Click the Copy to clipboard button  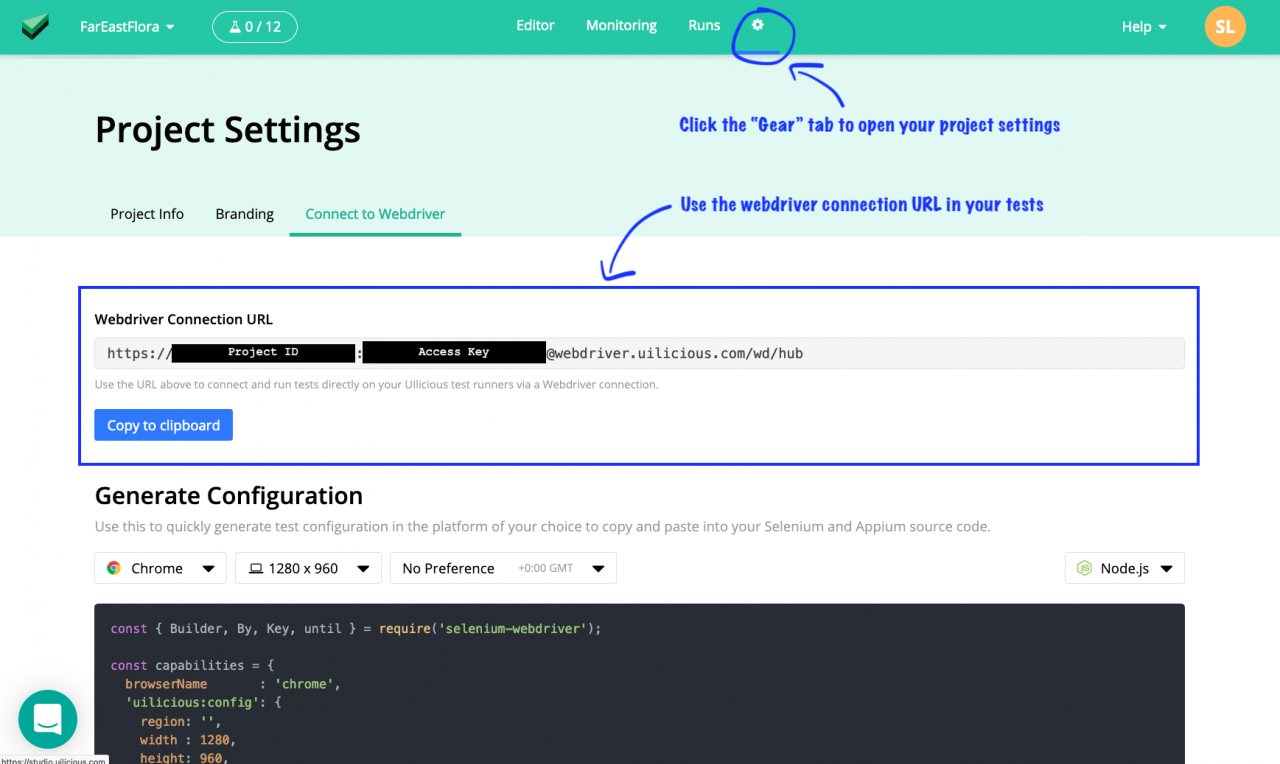tap(163, 424)
